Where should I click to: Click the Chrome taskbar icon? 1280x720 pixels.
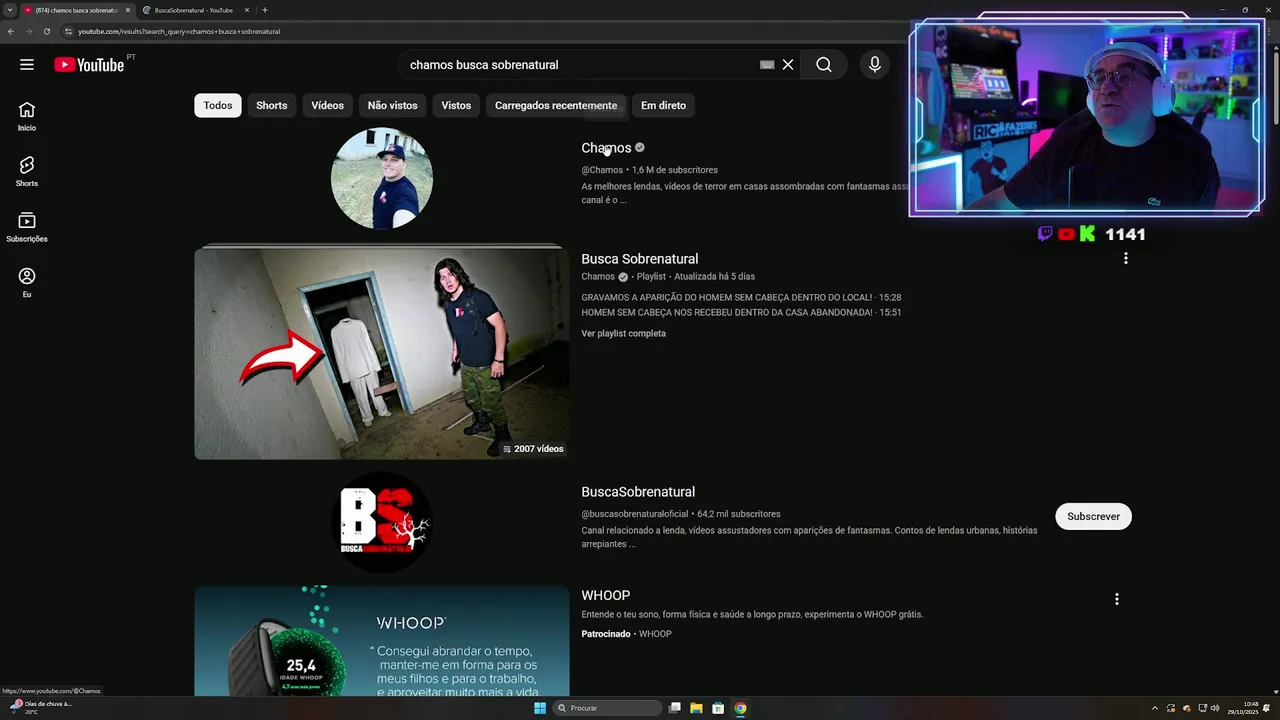(x=740, y=708)
